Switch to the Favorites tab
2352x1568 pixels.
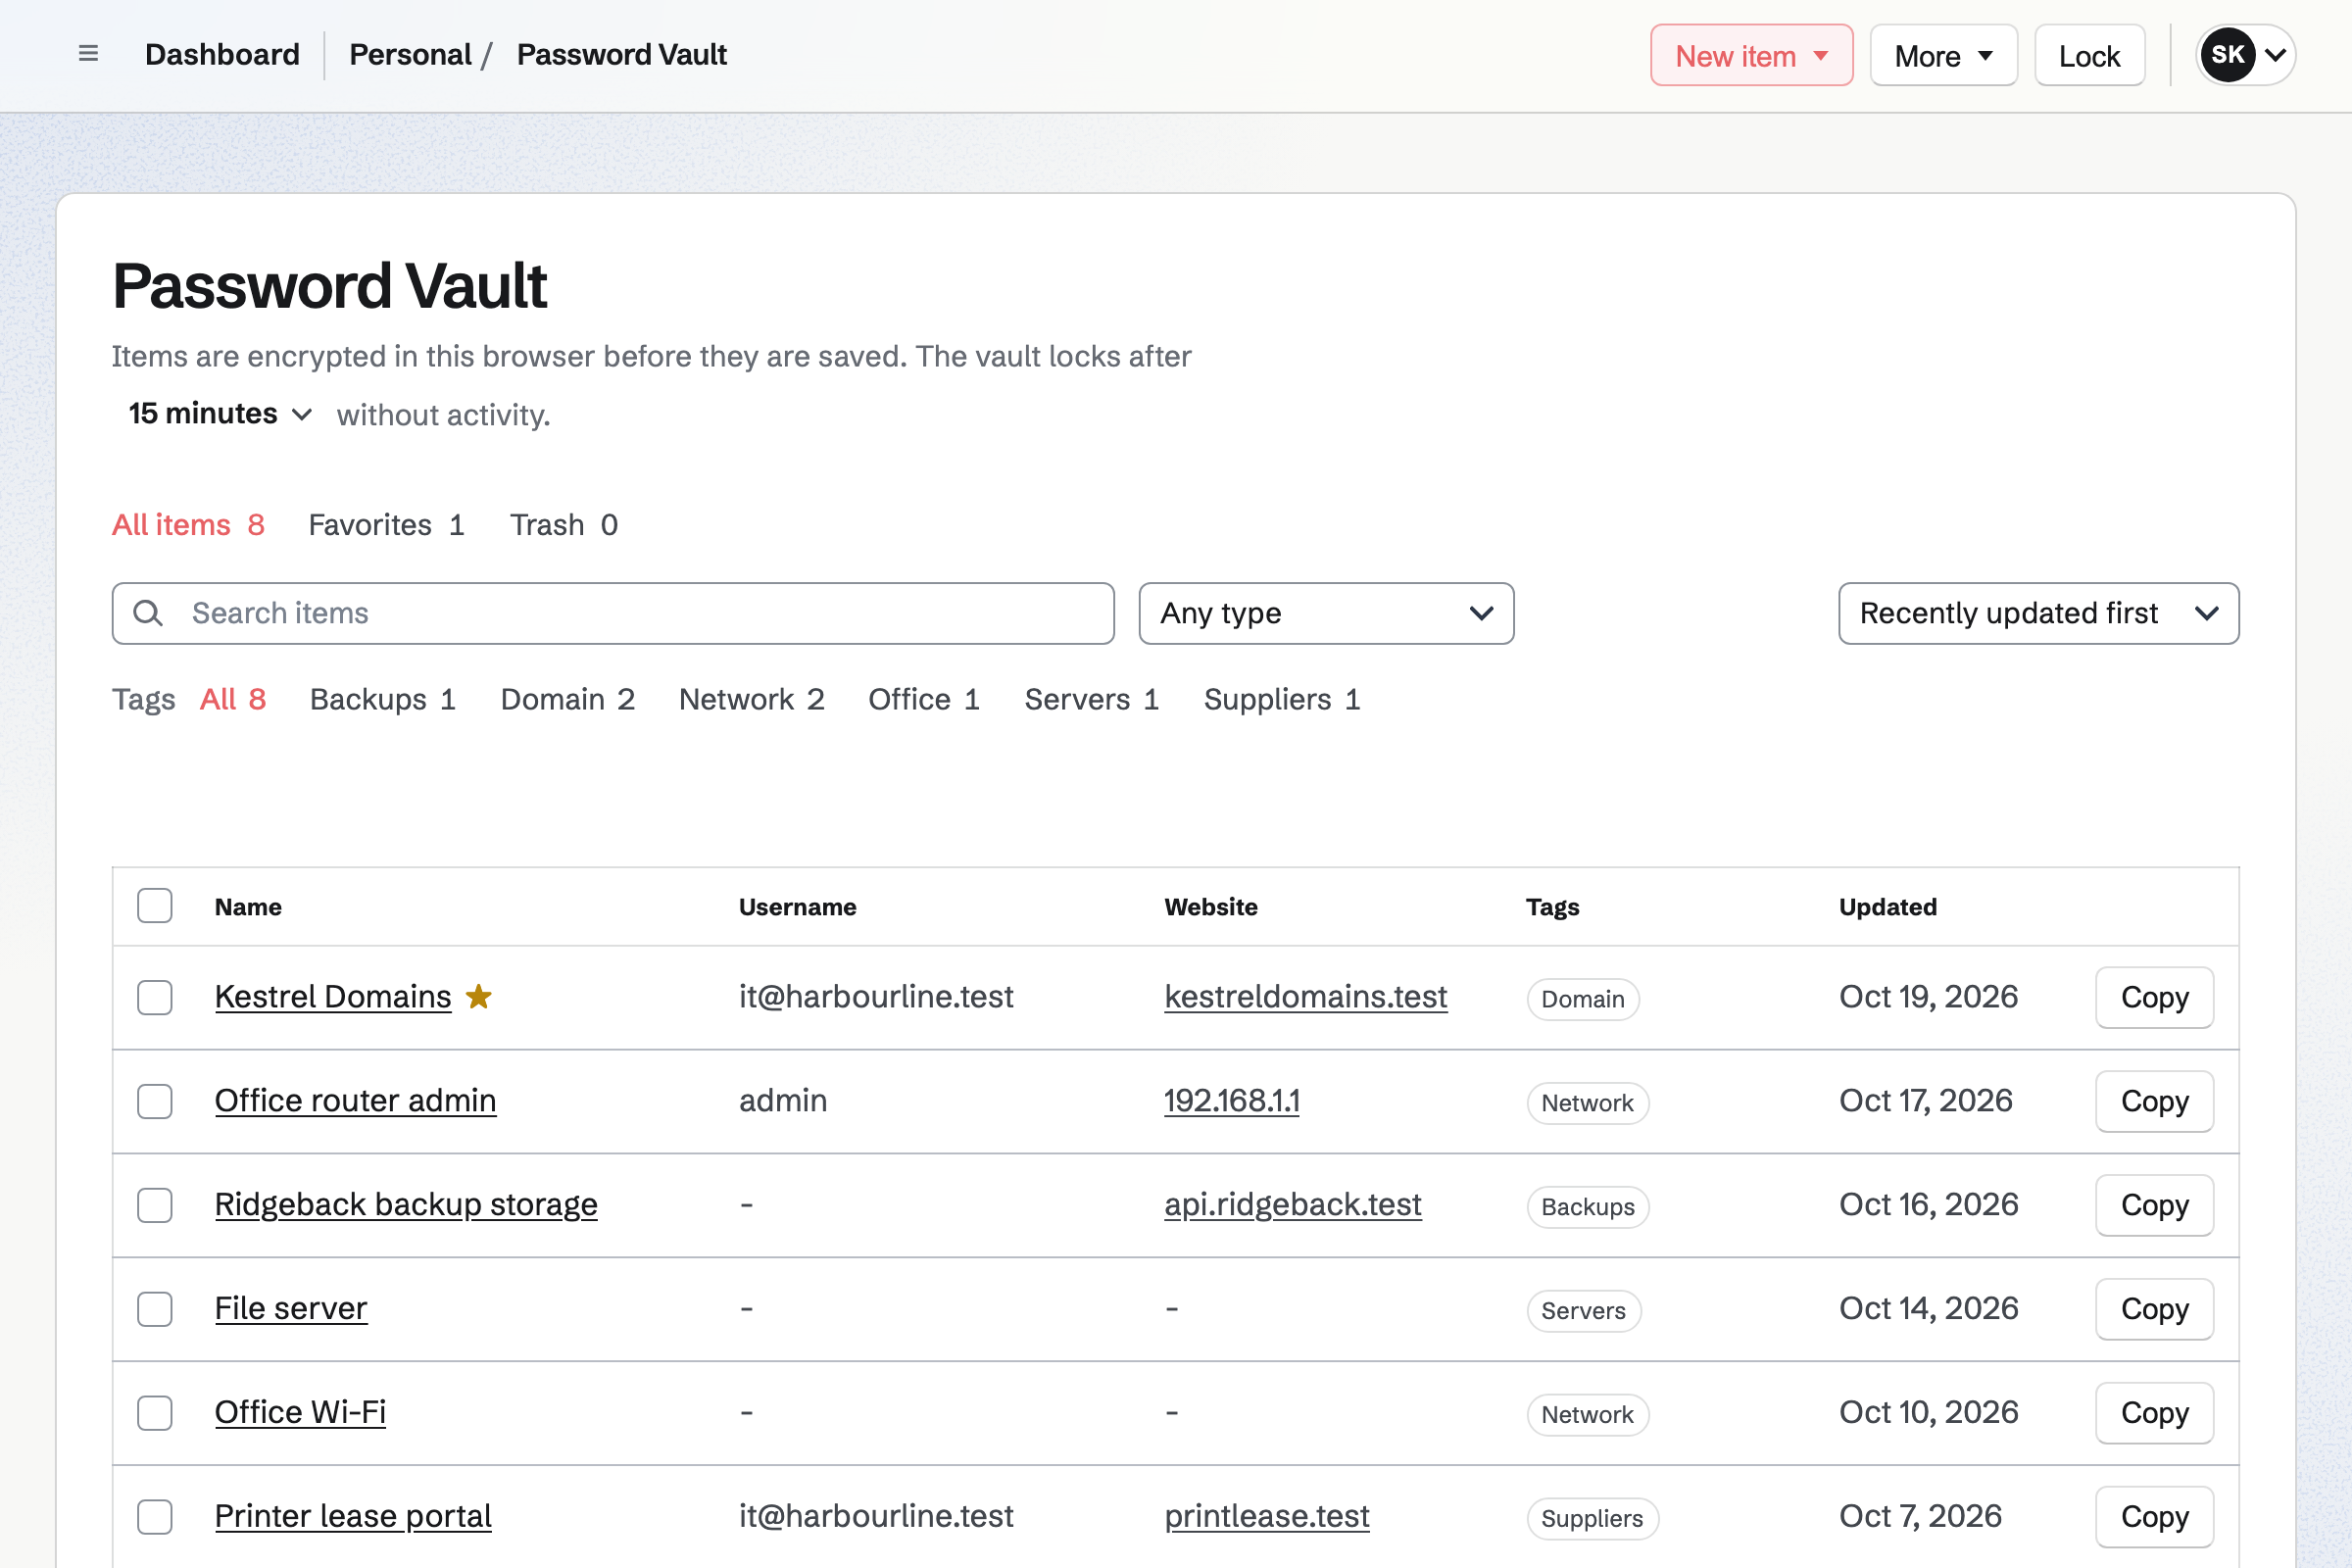tap(386, 525)
